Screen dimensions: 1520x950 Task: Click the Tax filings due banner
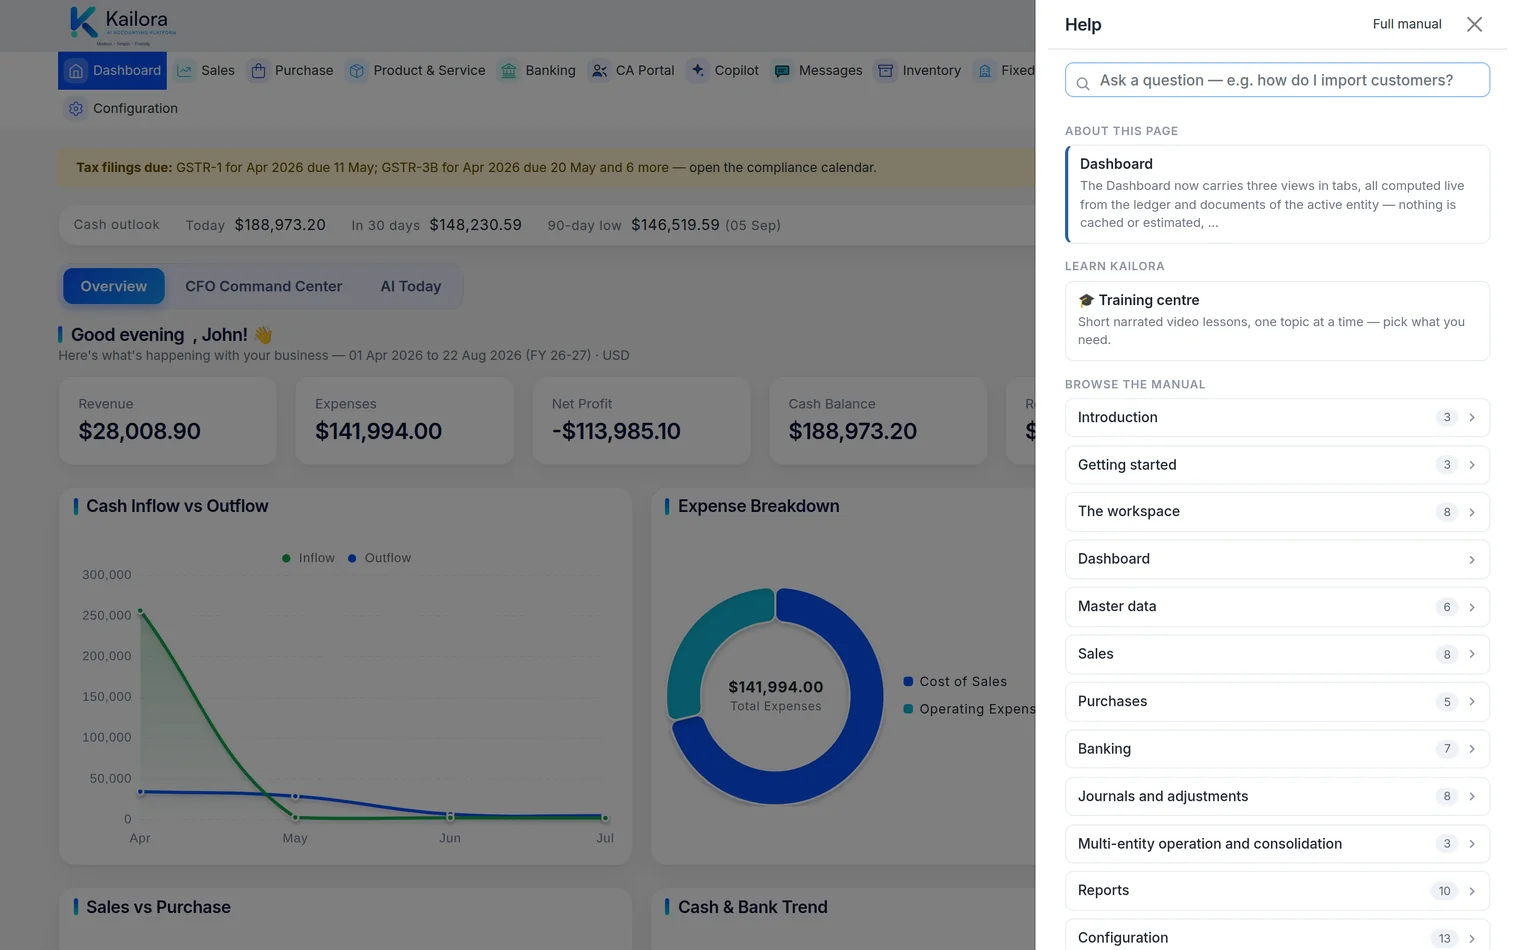coord(548,168)
